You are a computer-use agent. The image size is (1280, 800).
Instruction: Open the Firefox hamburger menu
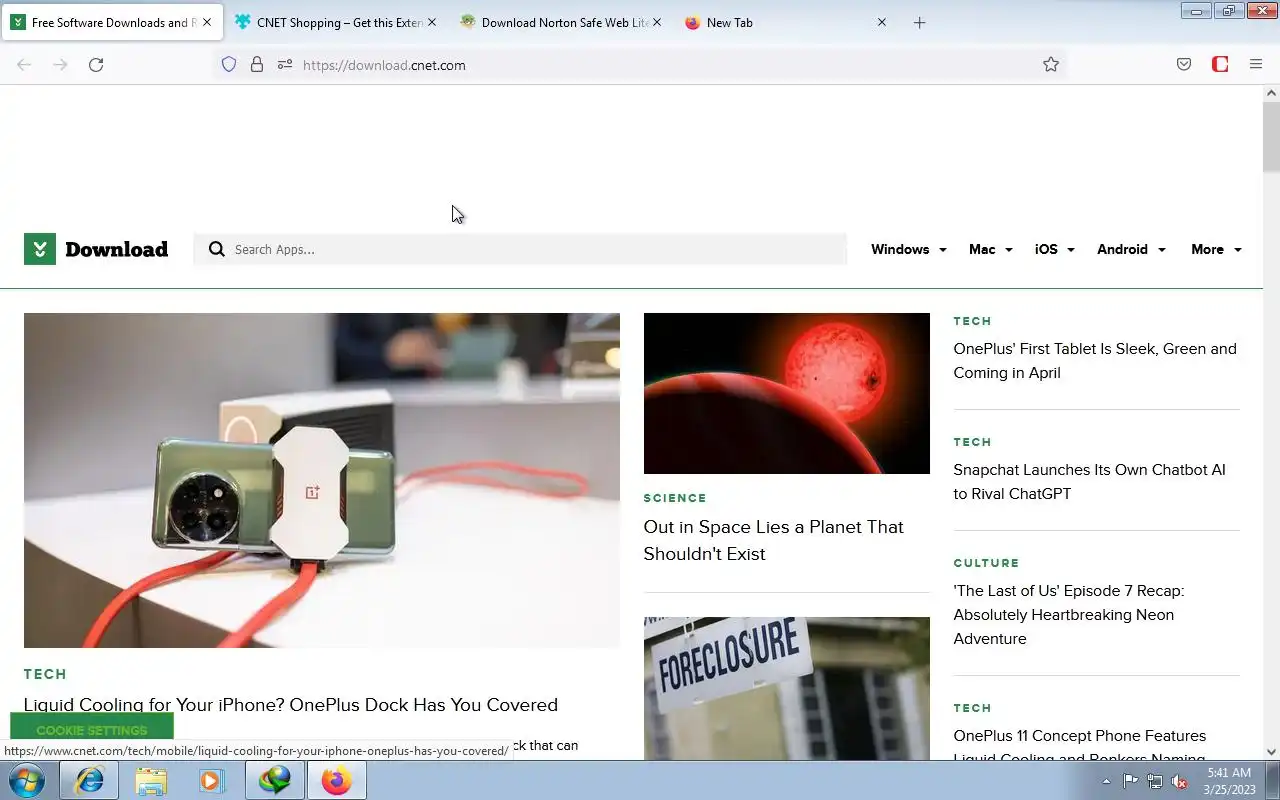click(x=1256, y=65)
